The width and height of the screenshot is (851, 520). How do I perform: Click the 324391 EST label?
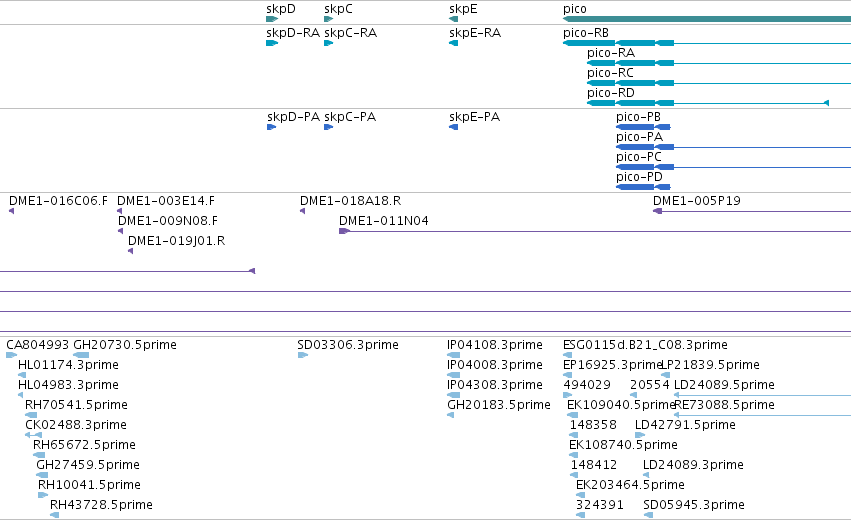point(600,505)
